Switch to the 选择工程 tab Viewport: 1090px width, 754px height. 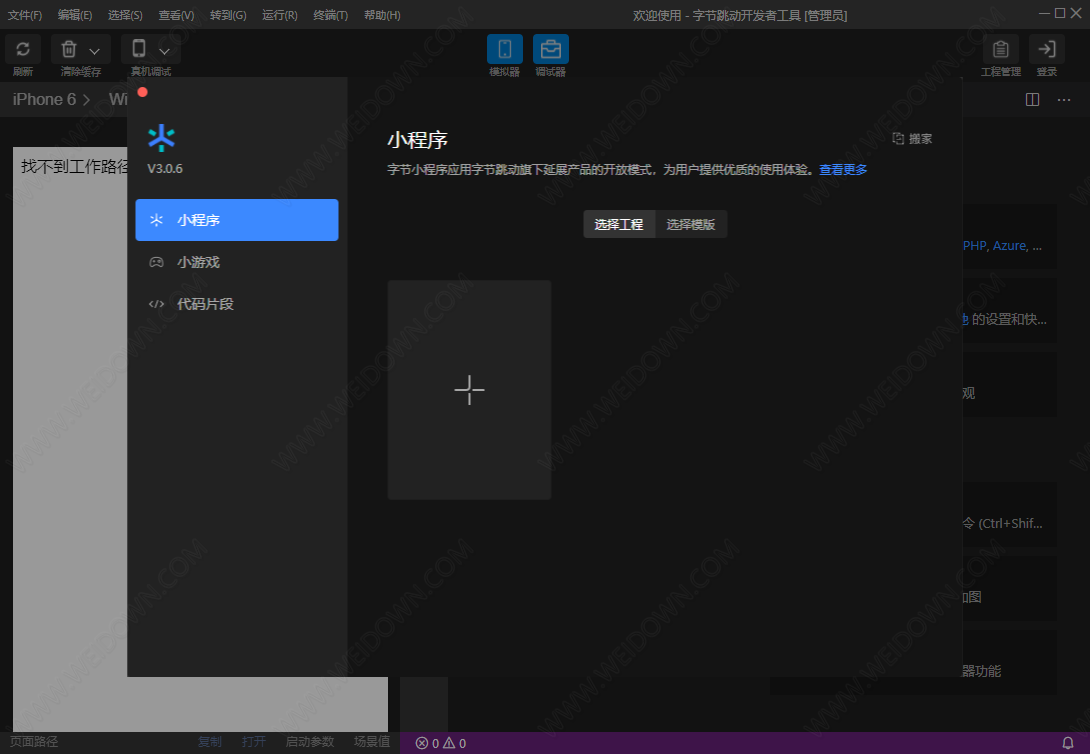click(619, 224)
